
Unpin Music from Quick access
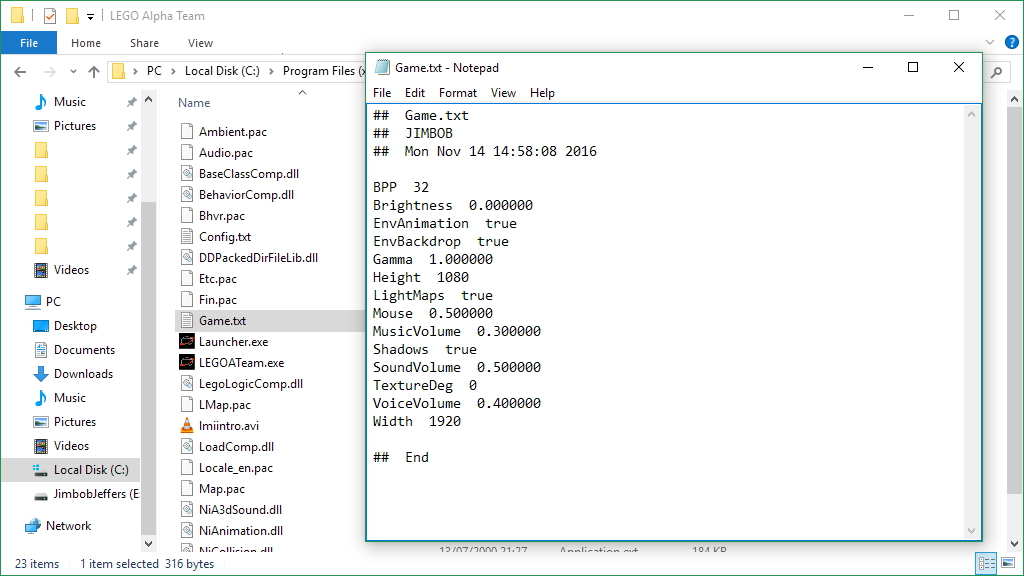point(131,102)
